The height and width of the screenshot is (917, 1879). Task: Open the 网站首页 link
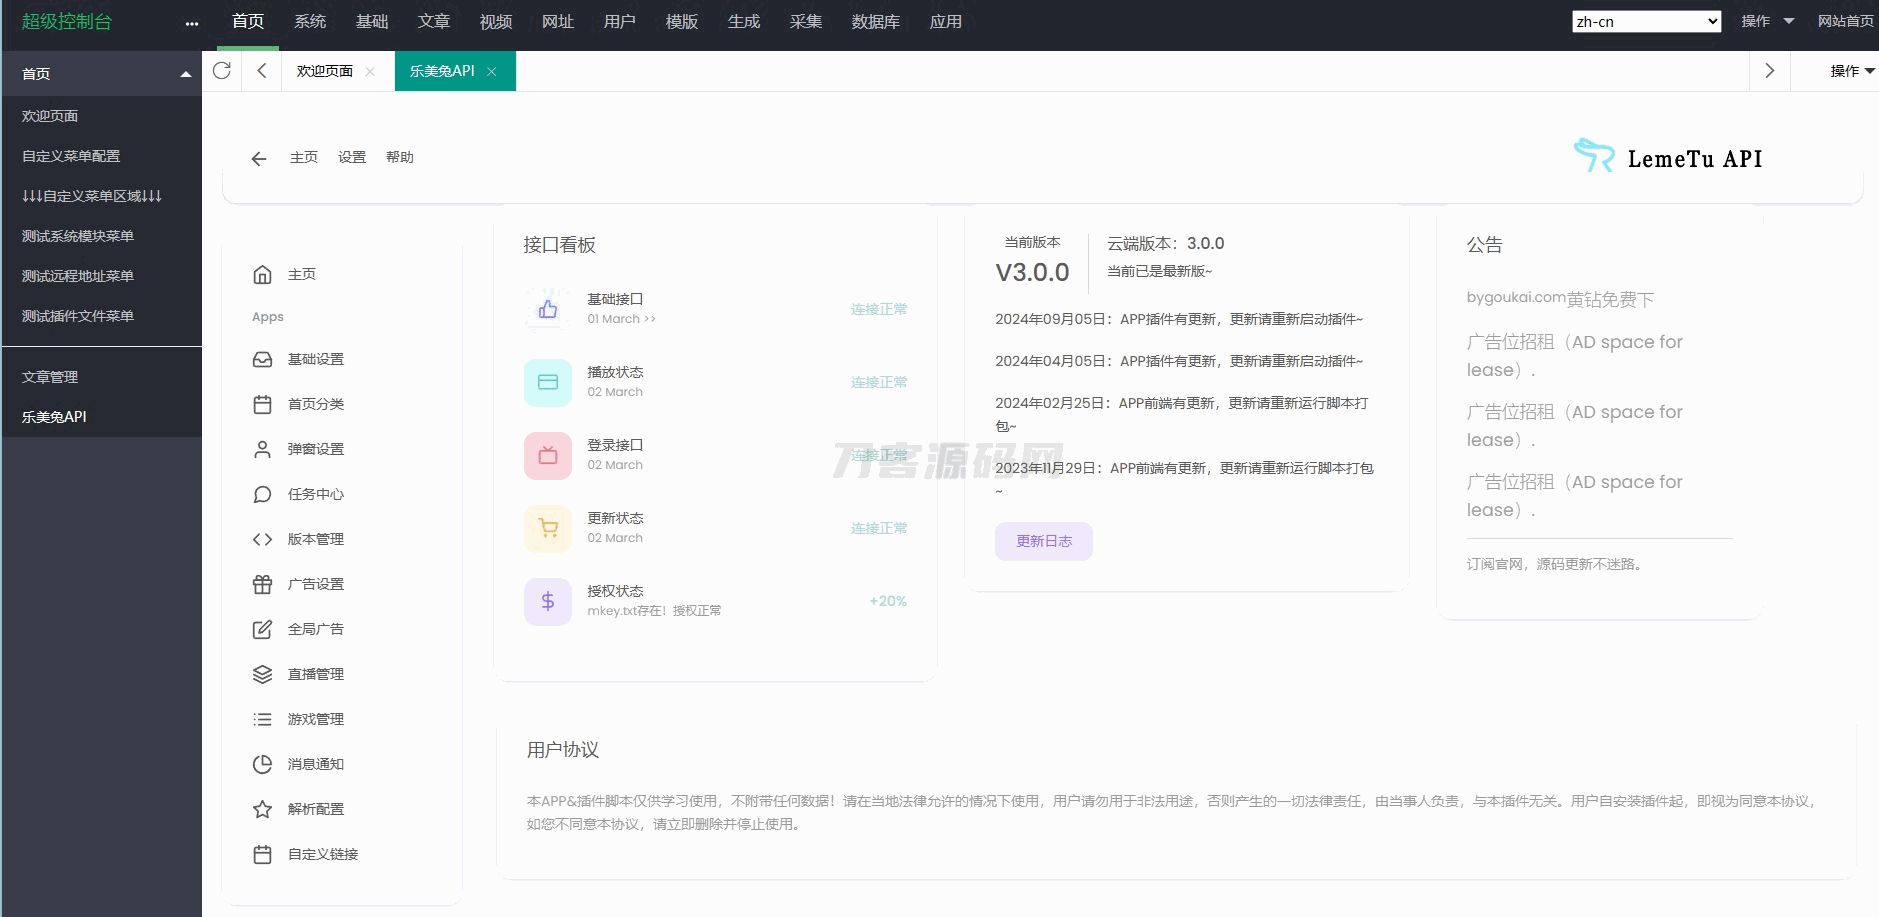click(1845, 21)
